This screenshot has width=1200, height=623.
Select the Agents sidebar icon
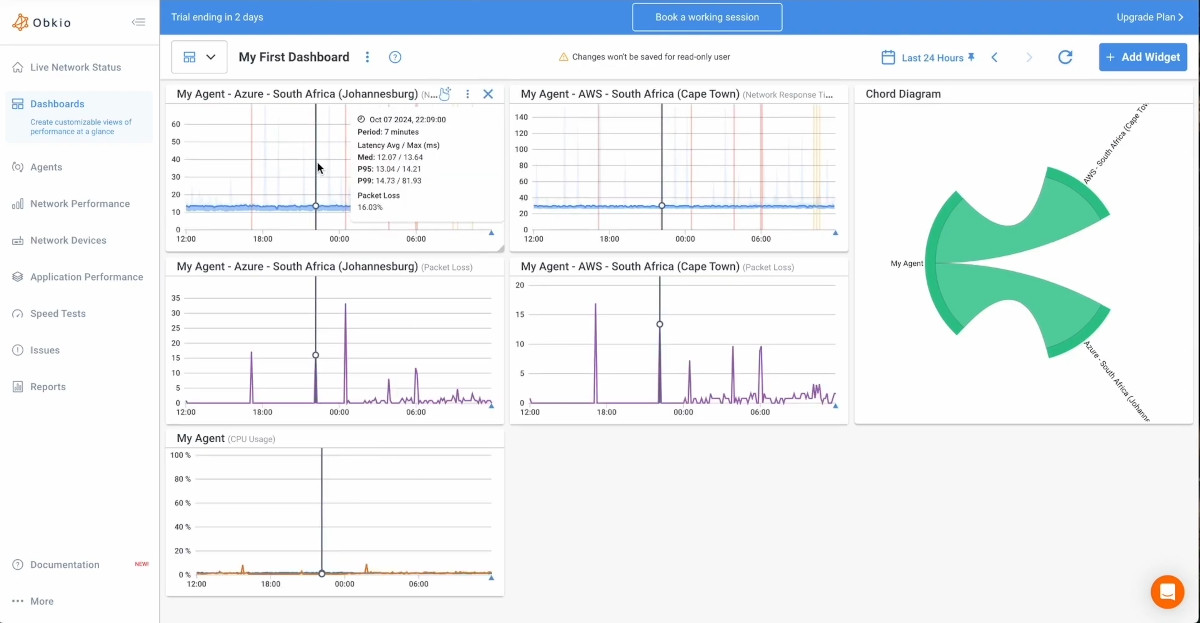pos(46,167)
